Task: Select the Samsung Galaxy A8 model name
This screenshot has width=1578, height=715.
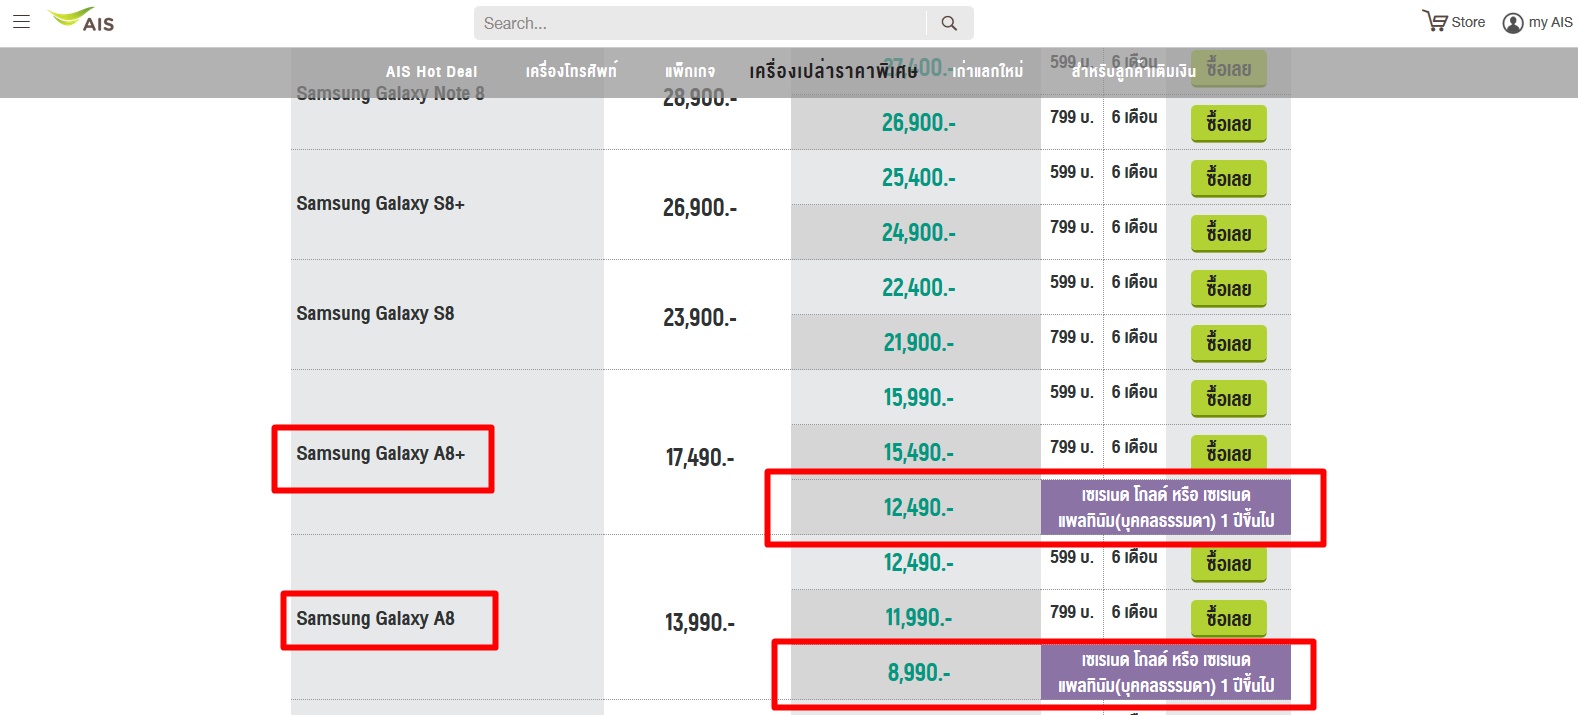Action: (x=375, y=619)
